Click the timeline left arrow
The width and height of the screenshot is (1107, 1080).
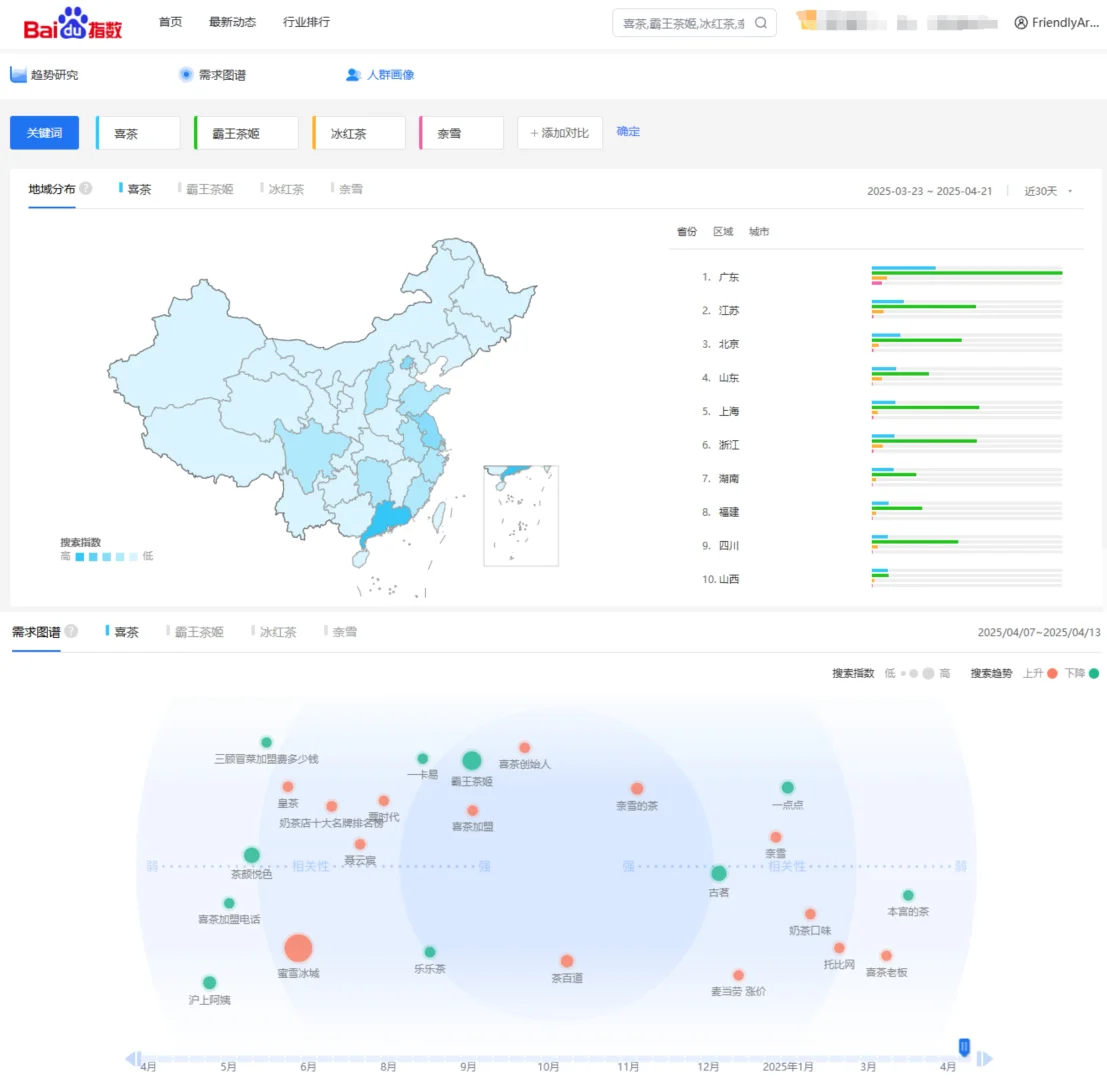tap(132, 1058)
